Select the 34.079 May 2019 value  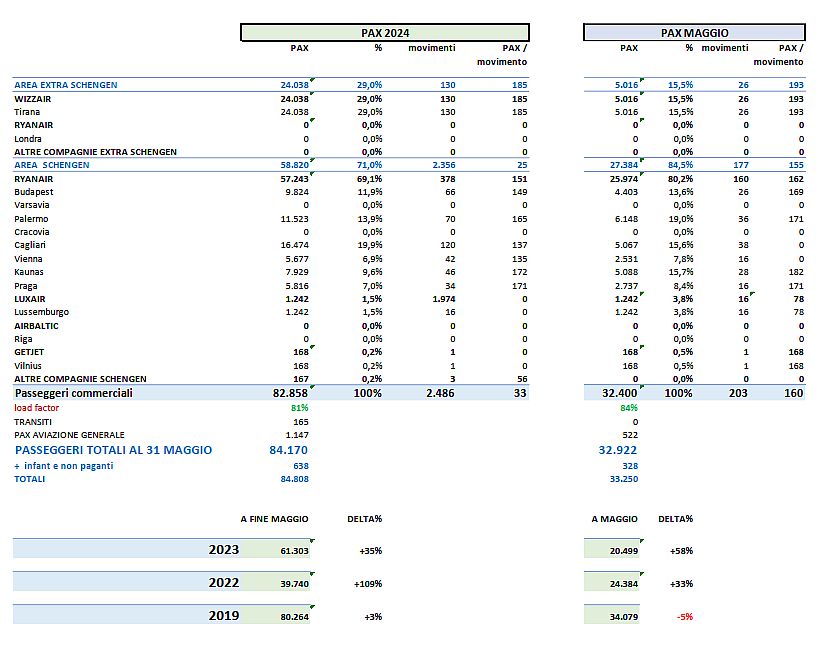624,617
